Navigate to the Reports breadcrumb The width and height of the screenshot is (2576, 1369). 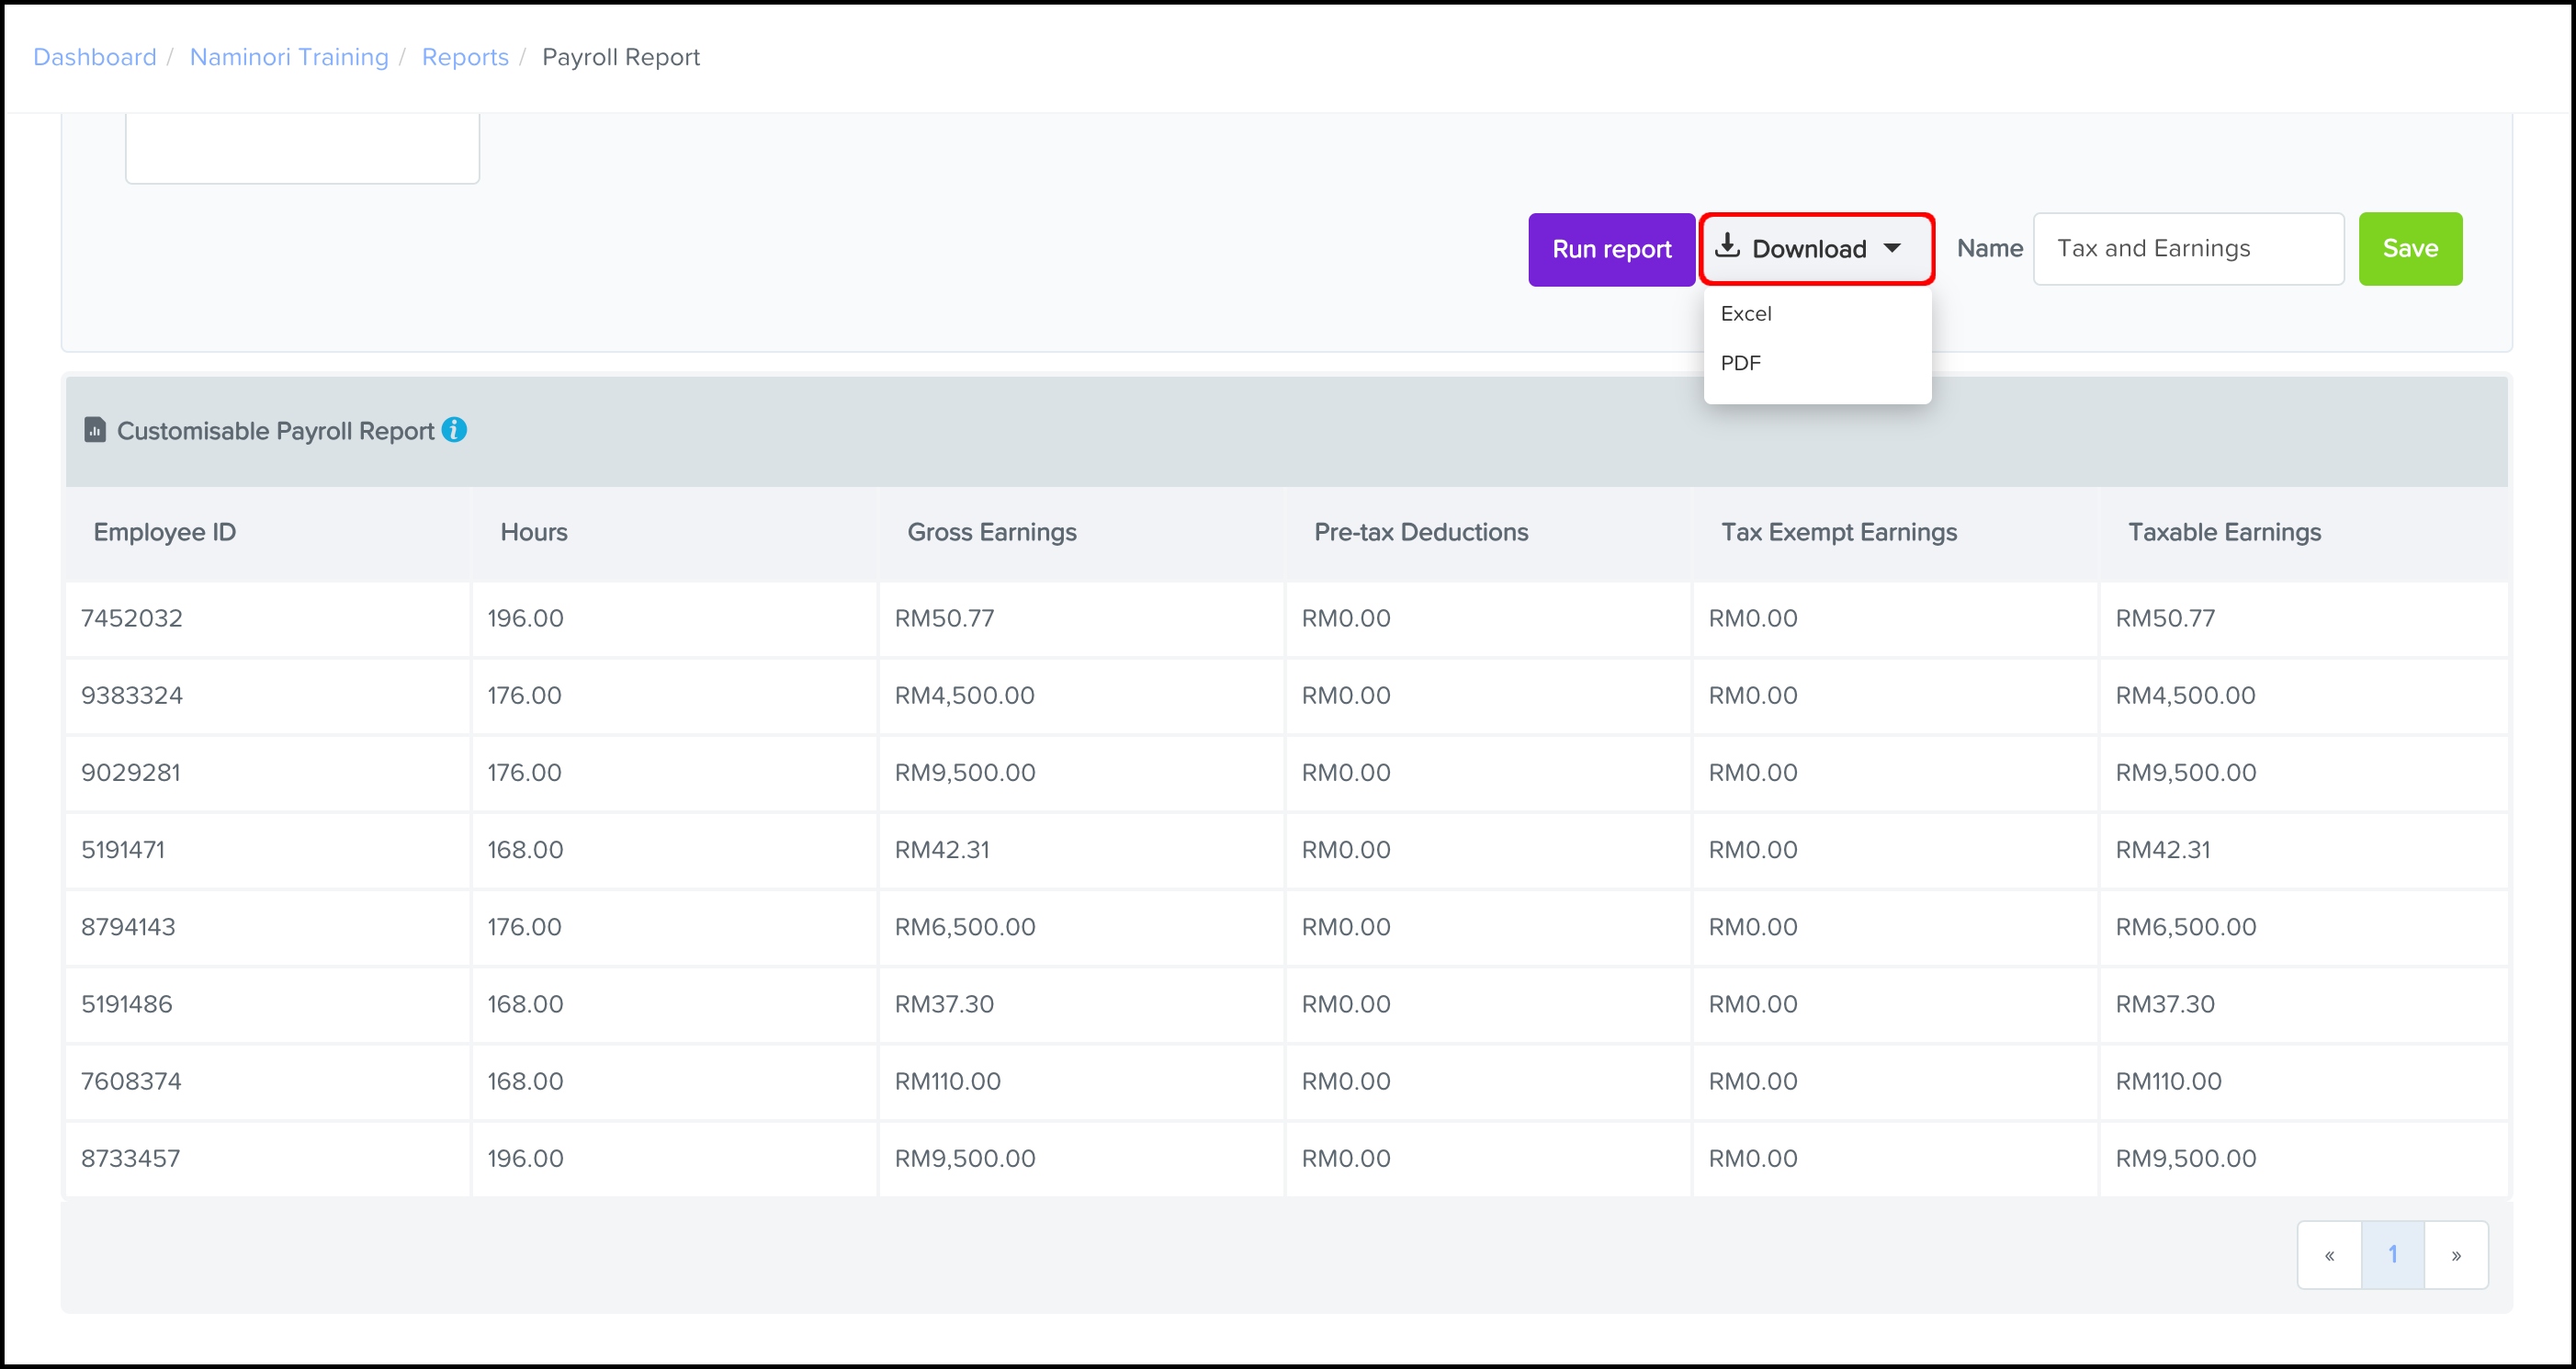(465, 57)
